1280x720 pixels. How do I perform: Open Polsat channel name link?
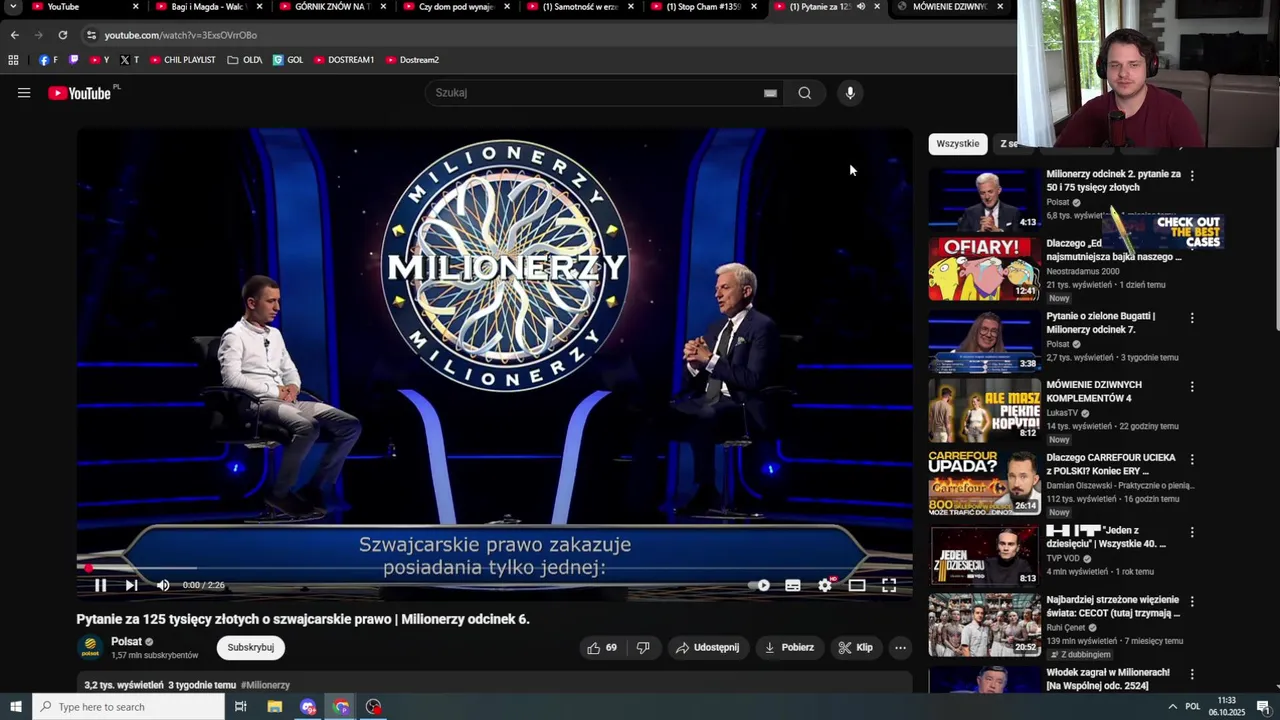tap(126, 641)
